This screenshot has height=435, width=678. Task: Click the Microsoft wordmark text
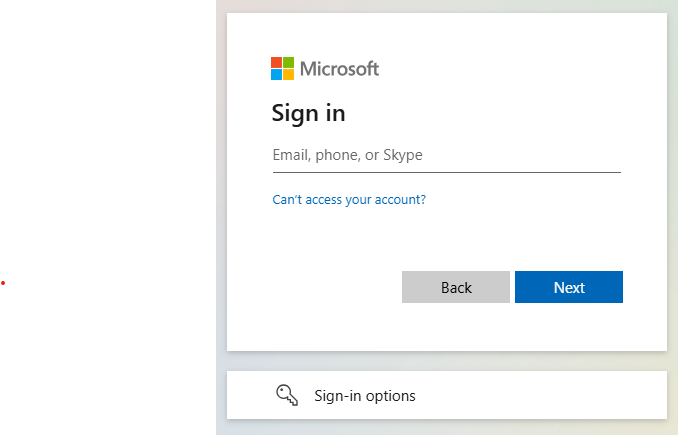[340, 69]
